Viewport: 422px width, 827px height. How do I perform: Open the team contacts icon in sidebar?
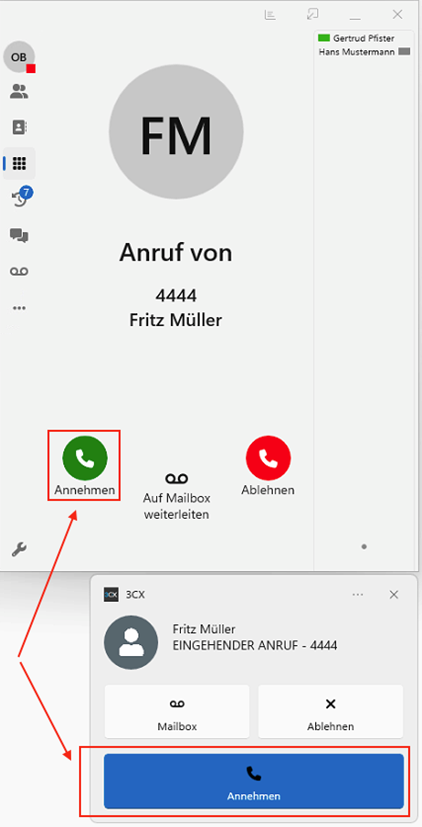point(20,92)
